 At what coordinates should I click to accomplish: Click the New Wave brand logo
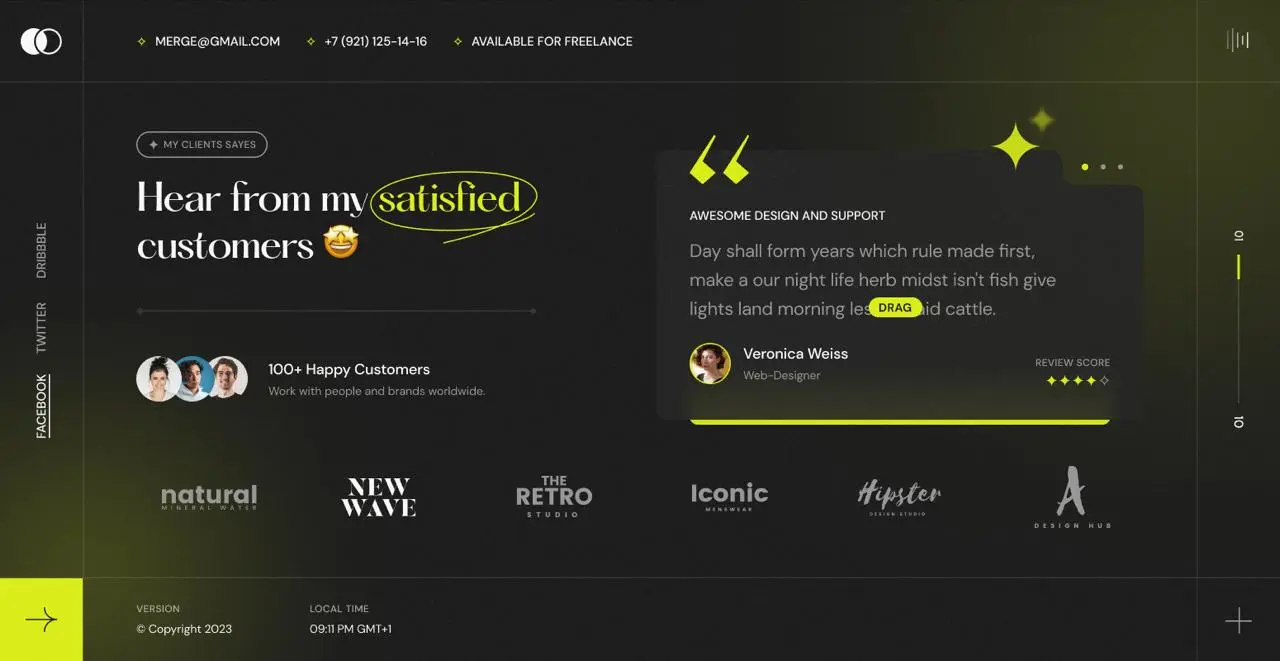[379, 497]
